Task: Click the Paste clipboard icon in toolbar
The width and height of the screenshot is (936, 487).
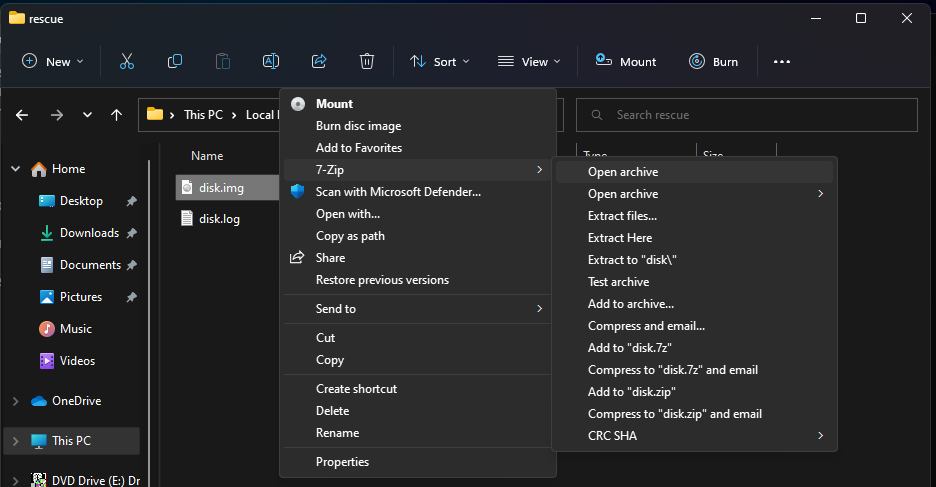Action: [x=223, y=61]
